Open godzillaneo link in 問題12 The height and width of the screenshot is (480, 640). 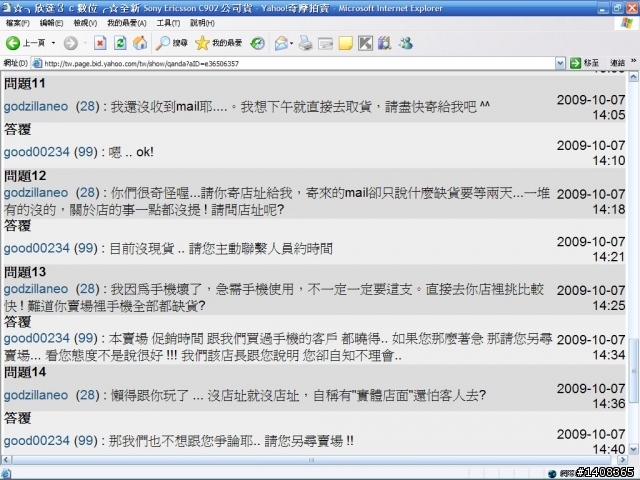pyautogui.click(x=36, y=193)
